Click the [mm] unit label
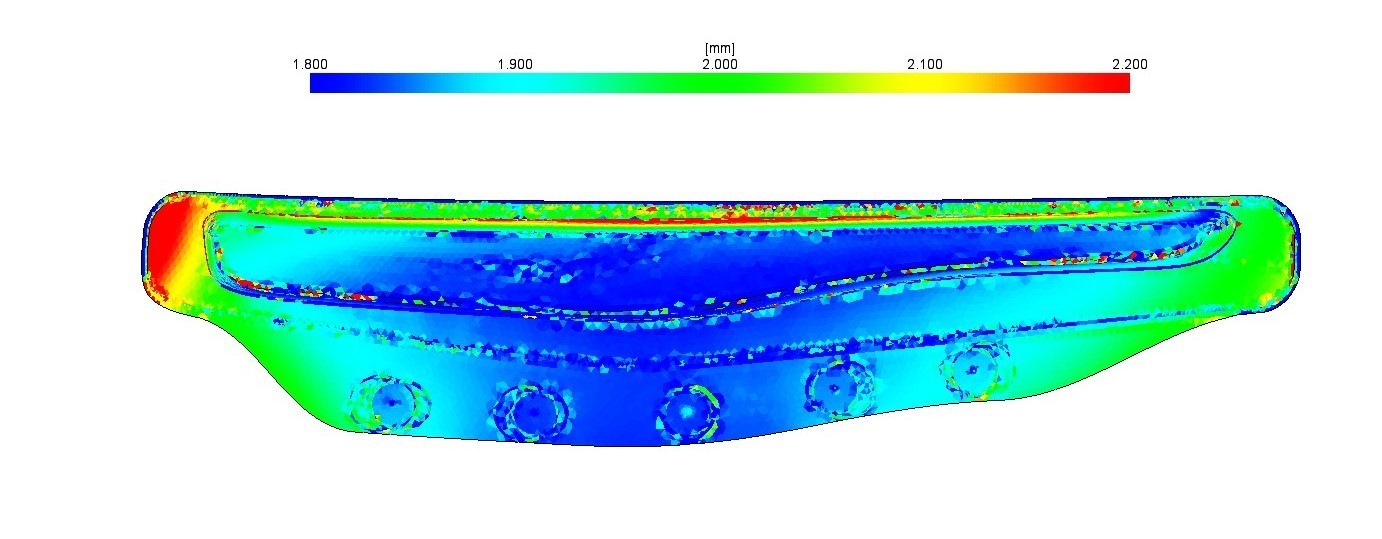 pyautogui.click(x=720, y=49)
